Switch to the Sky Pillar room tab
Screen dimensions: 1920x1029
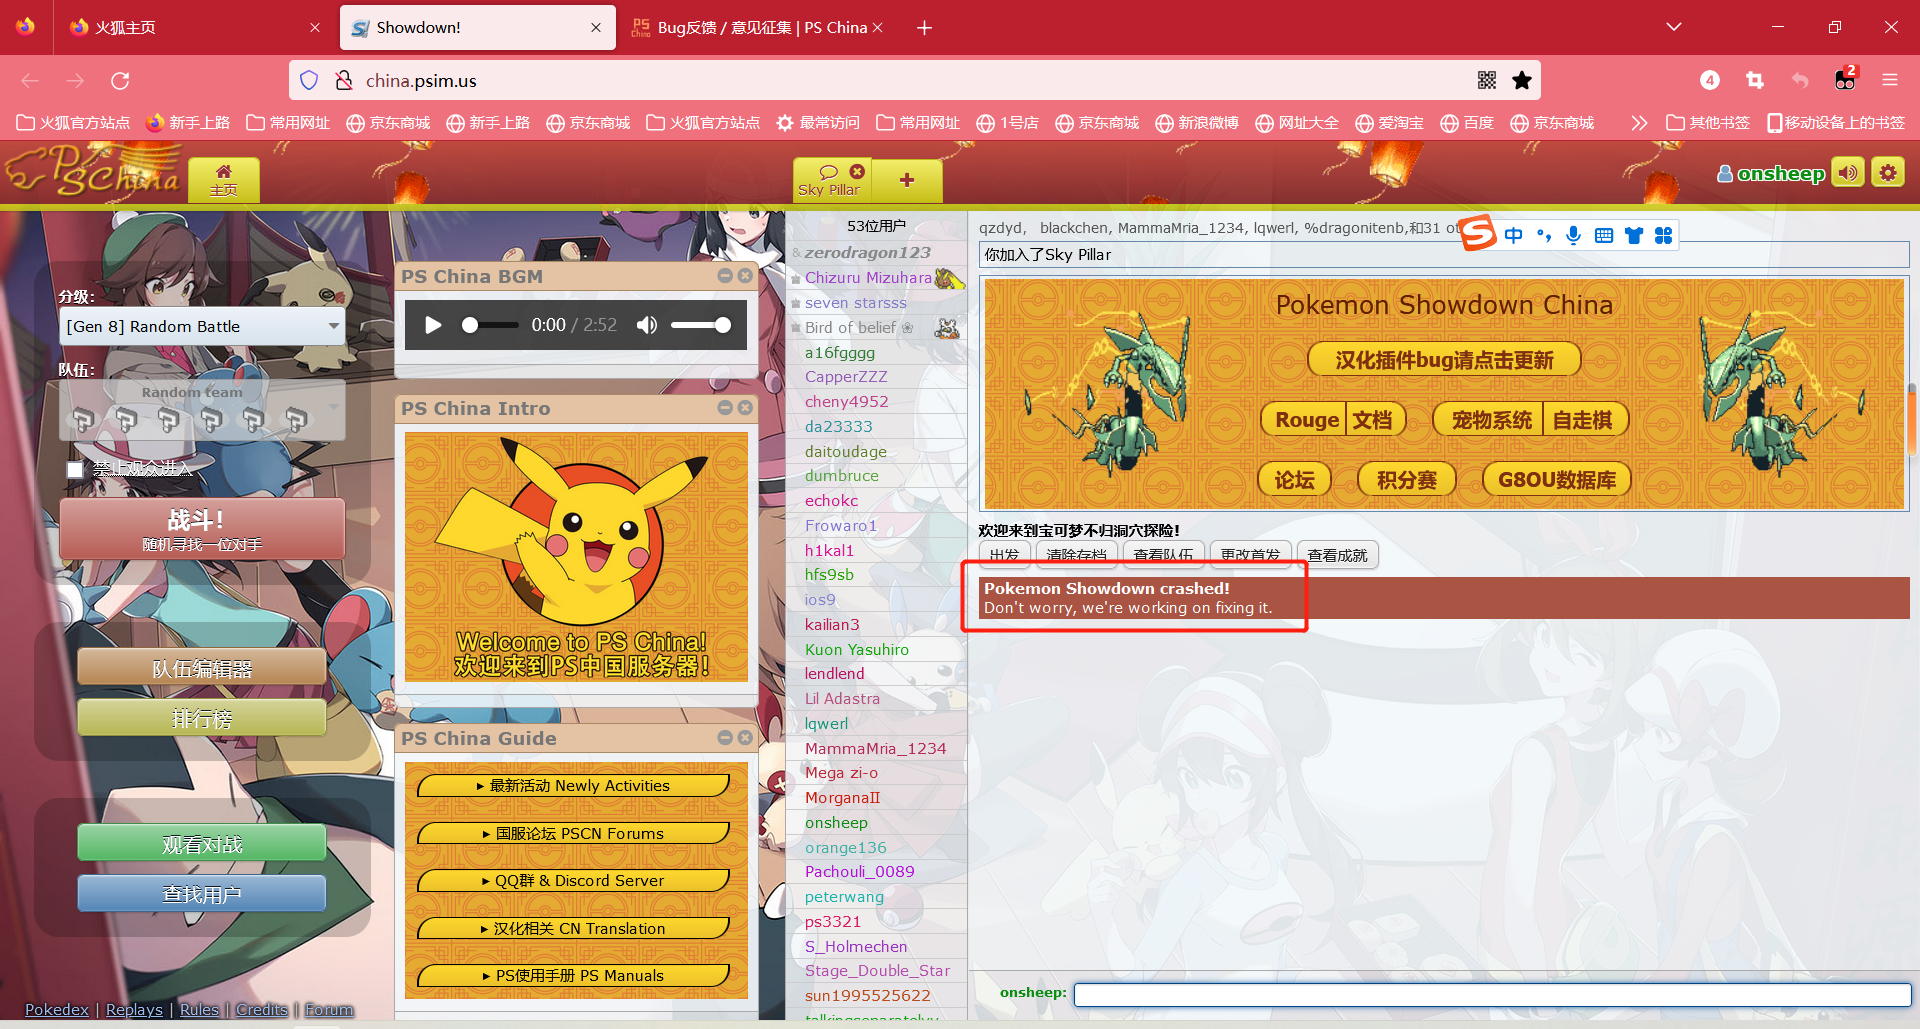point(829,181)
